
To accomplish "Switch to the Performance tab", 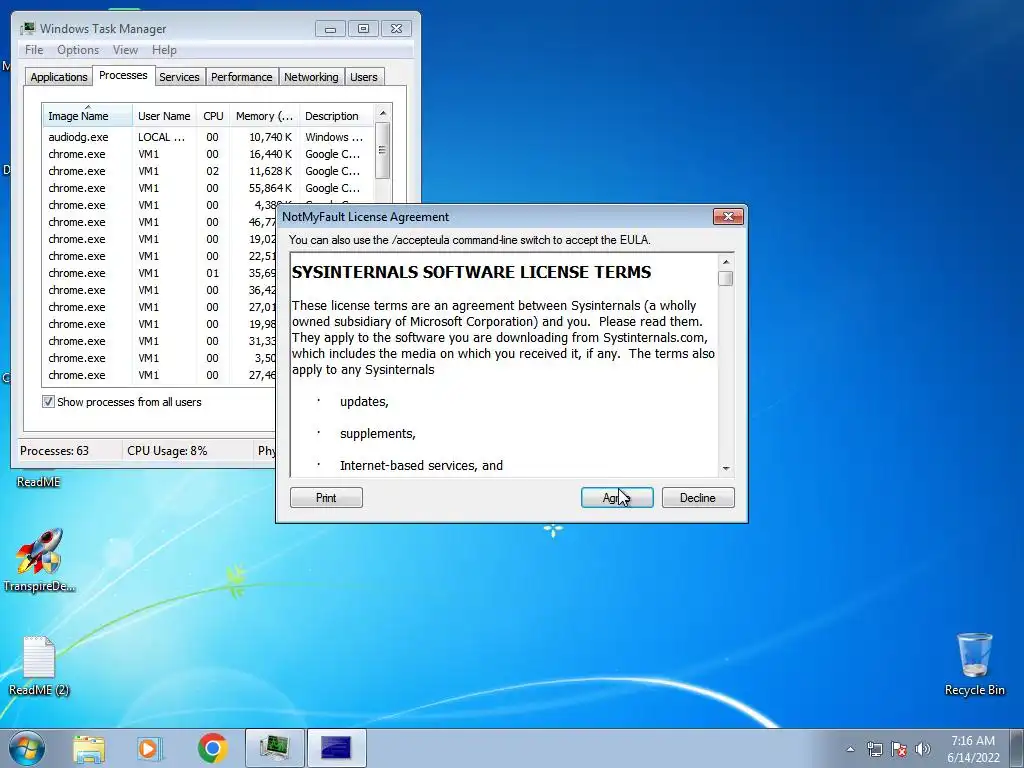I will 241,77.
